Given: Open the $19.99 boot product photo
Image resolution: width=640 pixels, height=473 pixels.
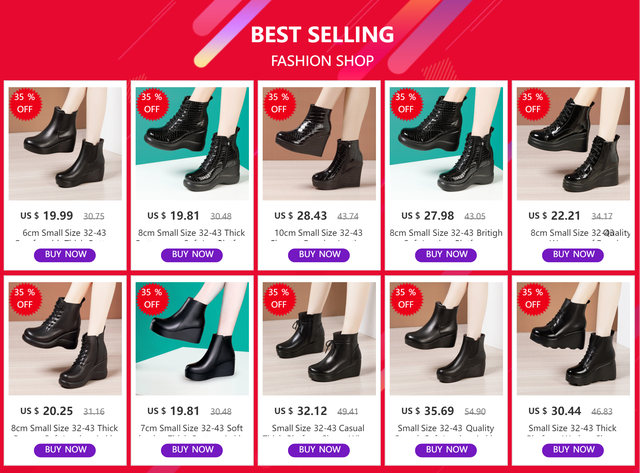Looking at the screenshot, I should [x=66, y=144].
